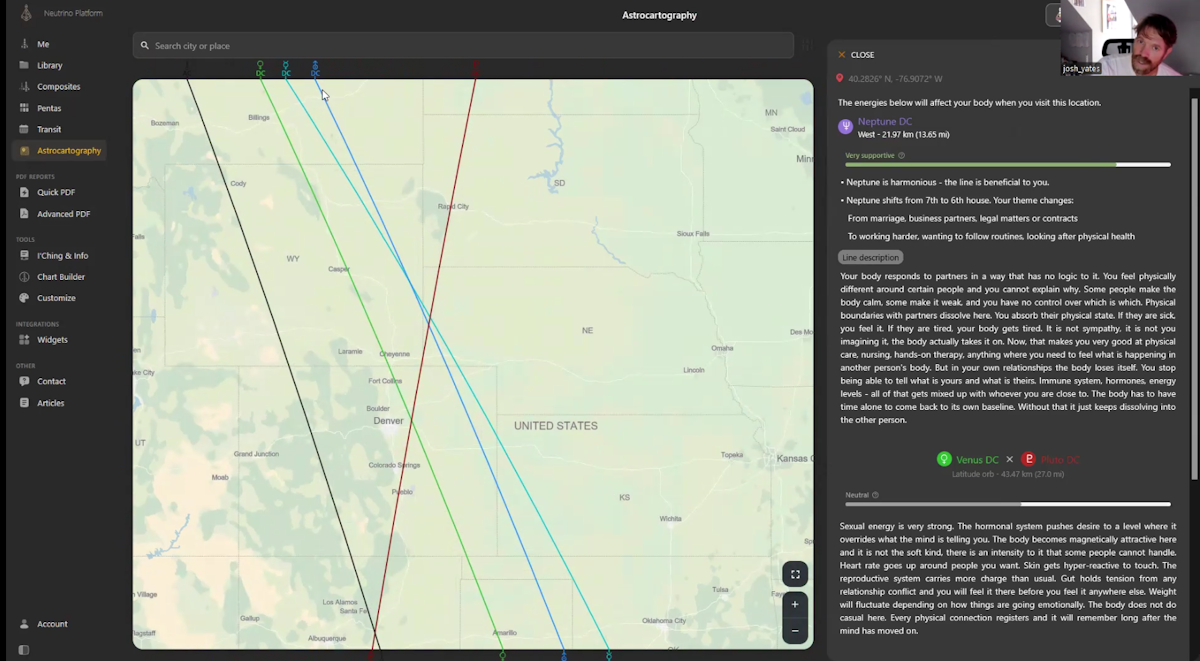Click the Venus DC label text
The image size is (1200, 661).
pyautogui.click(x=977, y=460)
